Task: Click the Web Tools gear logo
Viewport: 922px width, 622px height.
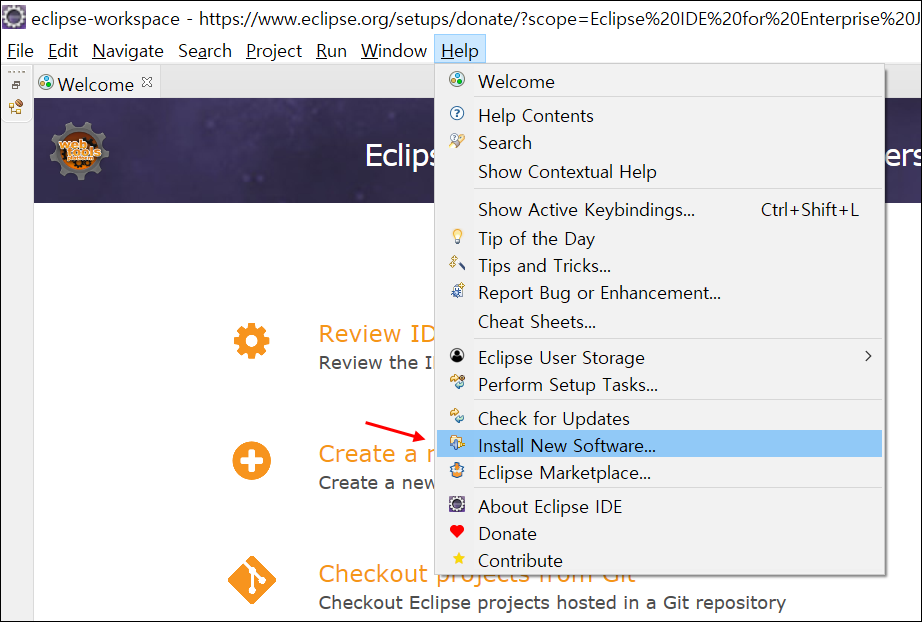Action: tap(79, 151)
